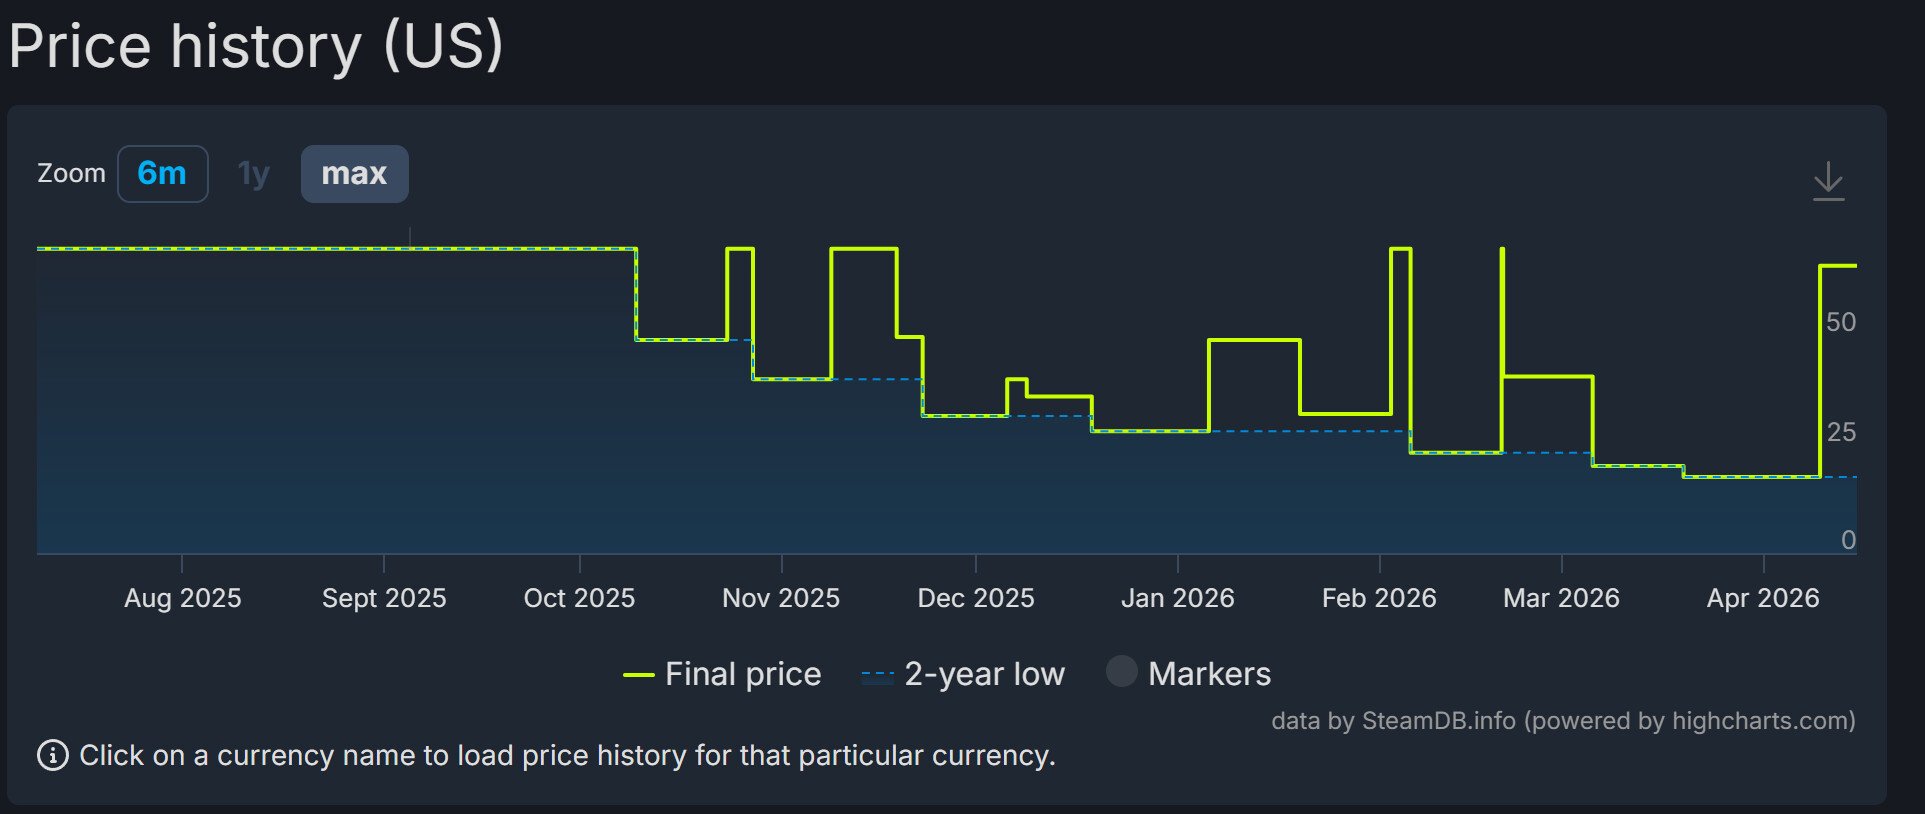Click the price spike near Mar 2026
Viewport: 1925px width, 814px height.
click(1501, 300)
